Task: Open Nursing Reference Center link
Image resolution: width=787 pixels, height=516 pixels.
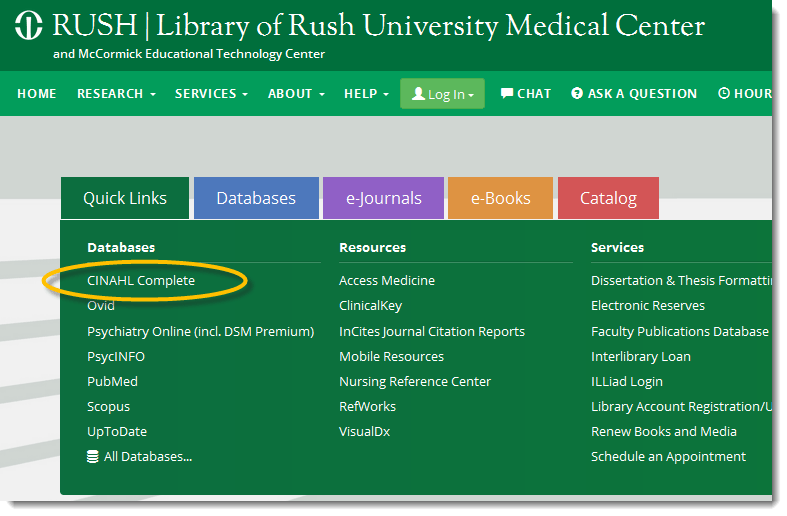Action: [415, 381]
